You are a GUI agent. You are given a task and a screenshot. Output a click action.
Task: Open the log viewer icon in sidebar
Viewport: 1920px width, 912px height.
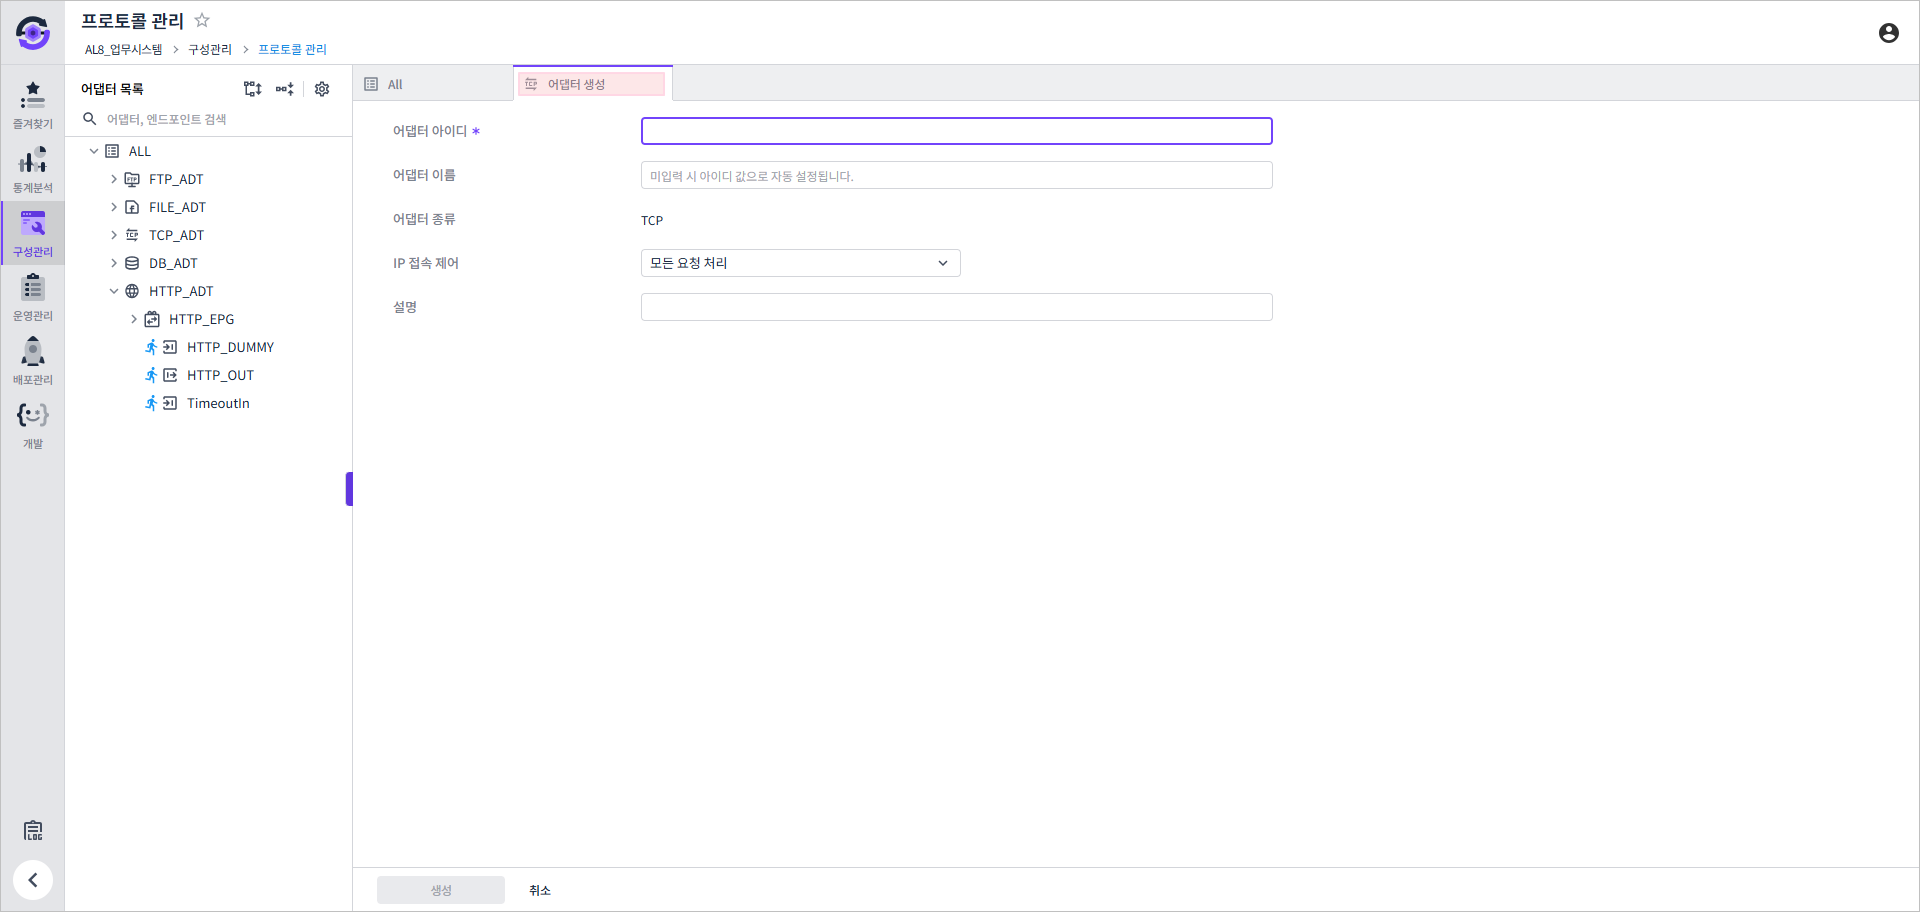pyautogui.click(x=33, y=830)
